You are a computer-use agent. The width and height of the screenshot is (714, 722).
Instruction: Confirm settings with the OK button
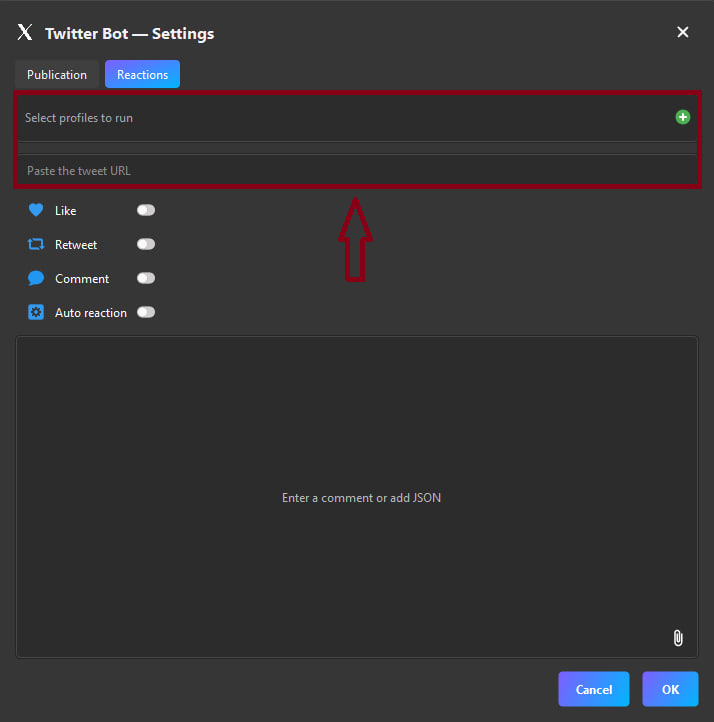670,689
